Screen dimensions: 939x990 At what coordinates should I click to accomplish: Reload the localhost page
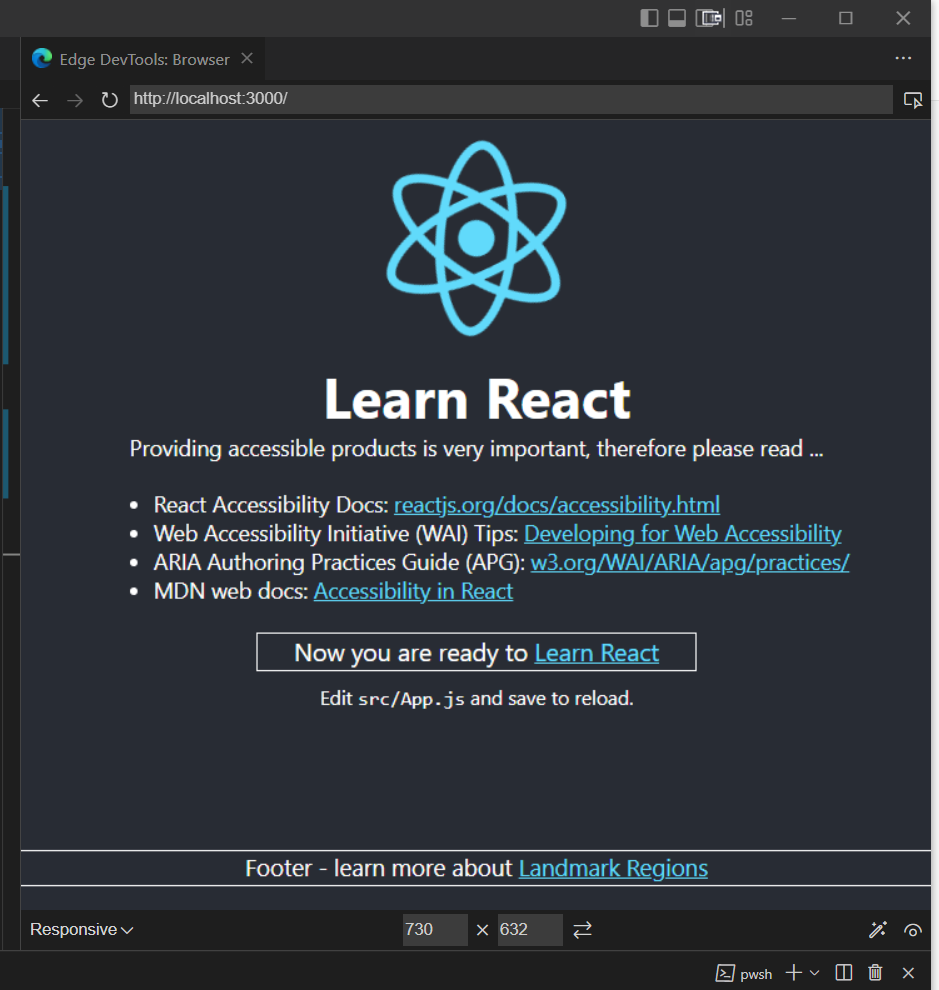pos(109,100)
